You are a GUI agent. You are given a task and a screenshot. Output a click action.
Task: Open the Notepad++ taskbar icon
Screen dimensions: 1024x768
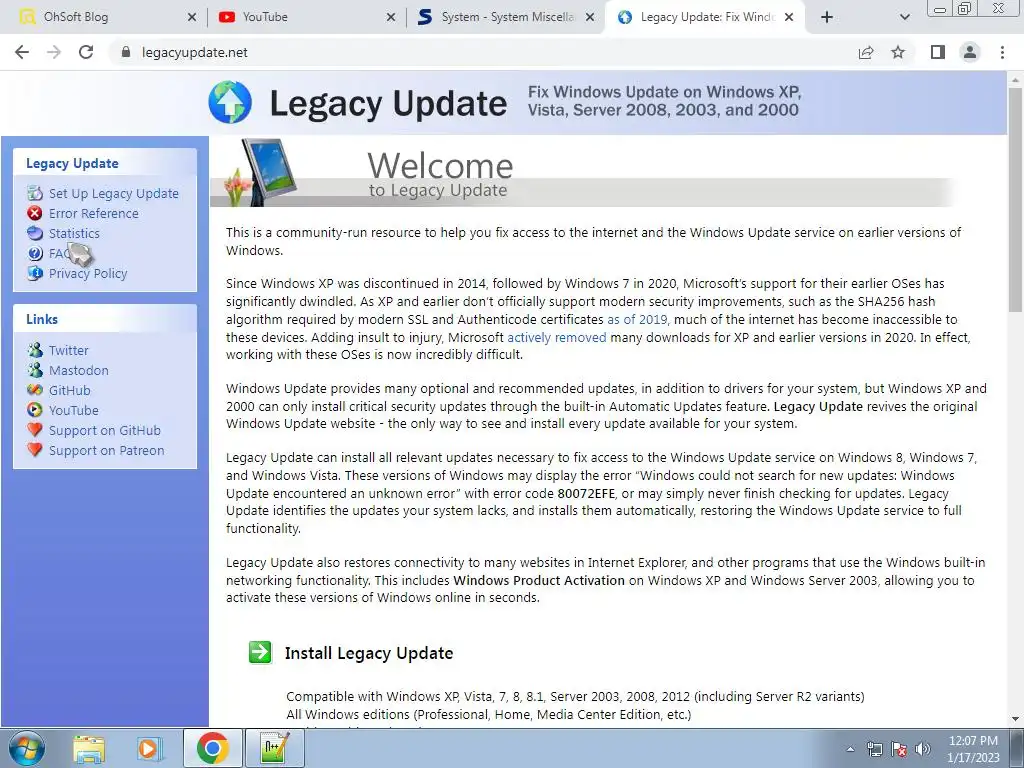tap(274, 748)
